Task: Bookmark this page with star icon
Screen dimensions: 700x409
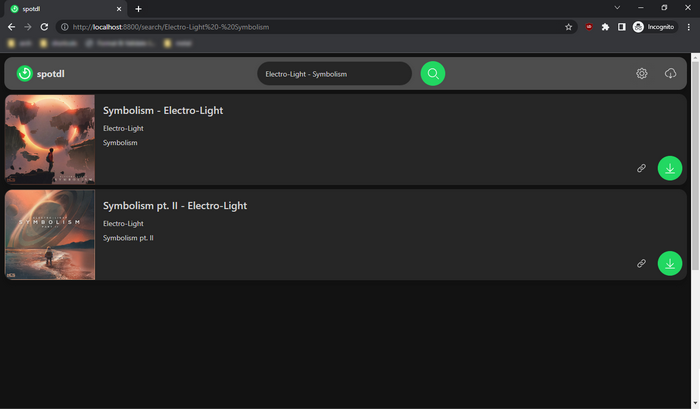Action: click(568, 27)
